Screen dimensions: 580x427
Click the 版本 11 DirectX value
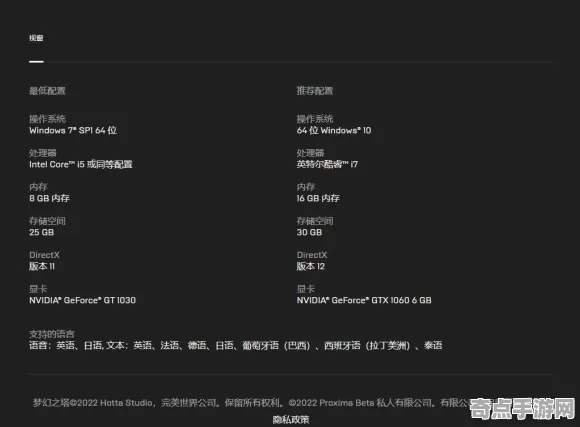pos(42,266)
